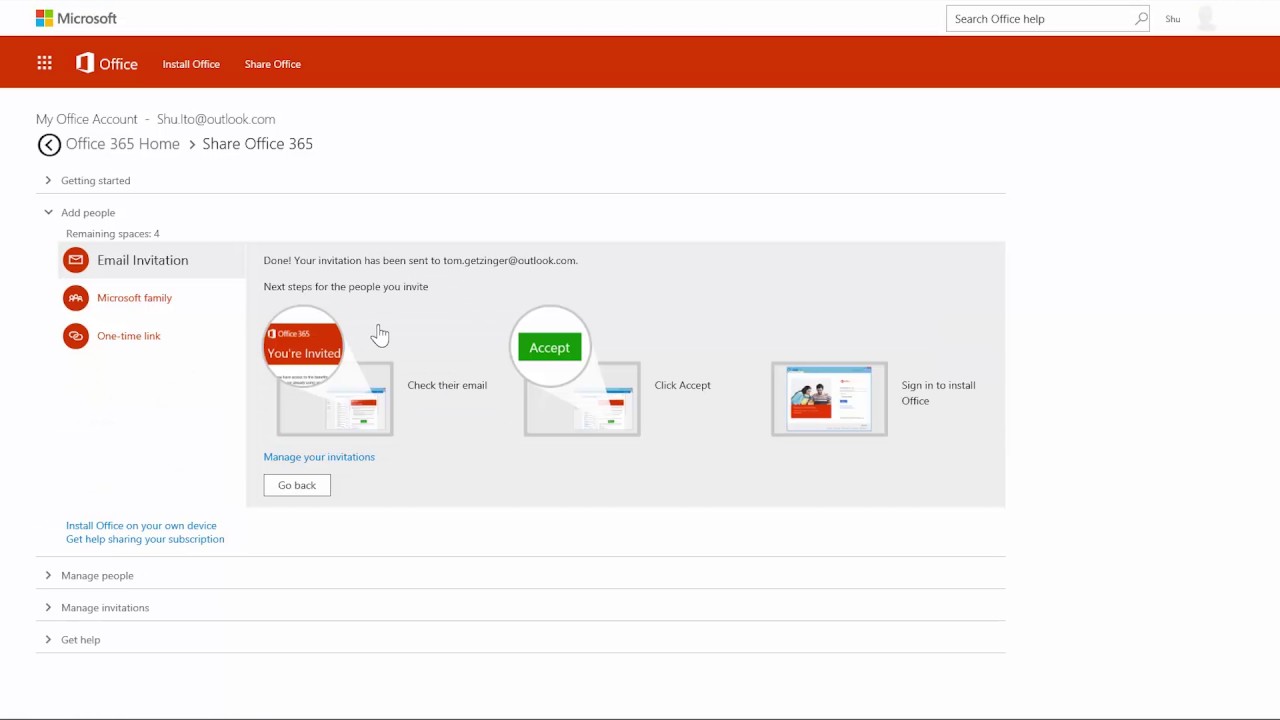Click the Share Office 365 breadcrumb text
Viewport: 1280px width, 720px height.
257,144
